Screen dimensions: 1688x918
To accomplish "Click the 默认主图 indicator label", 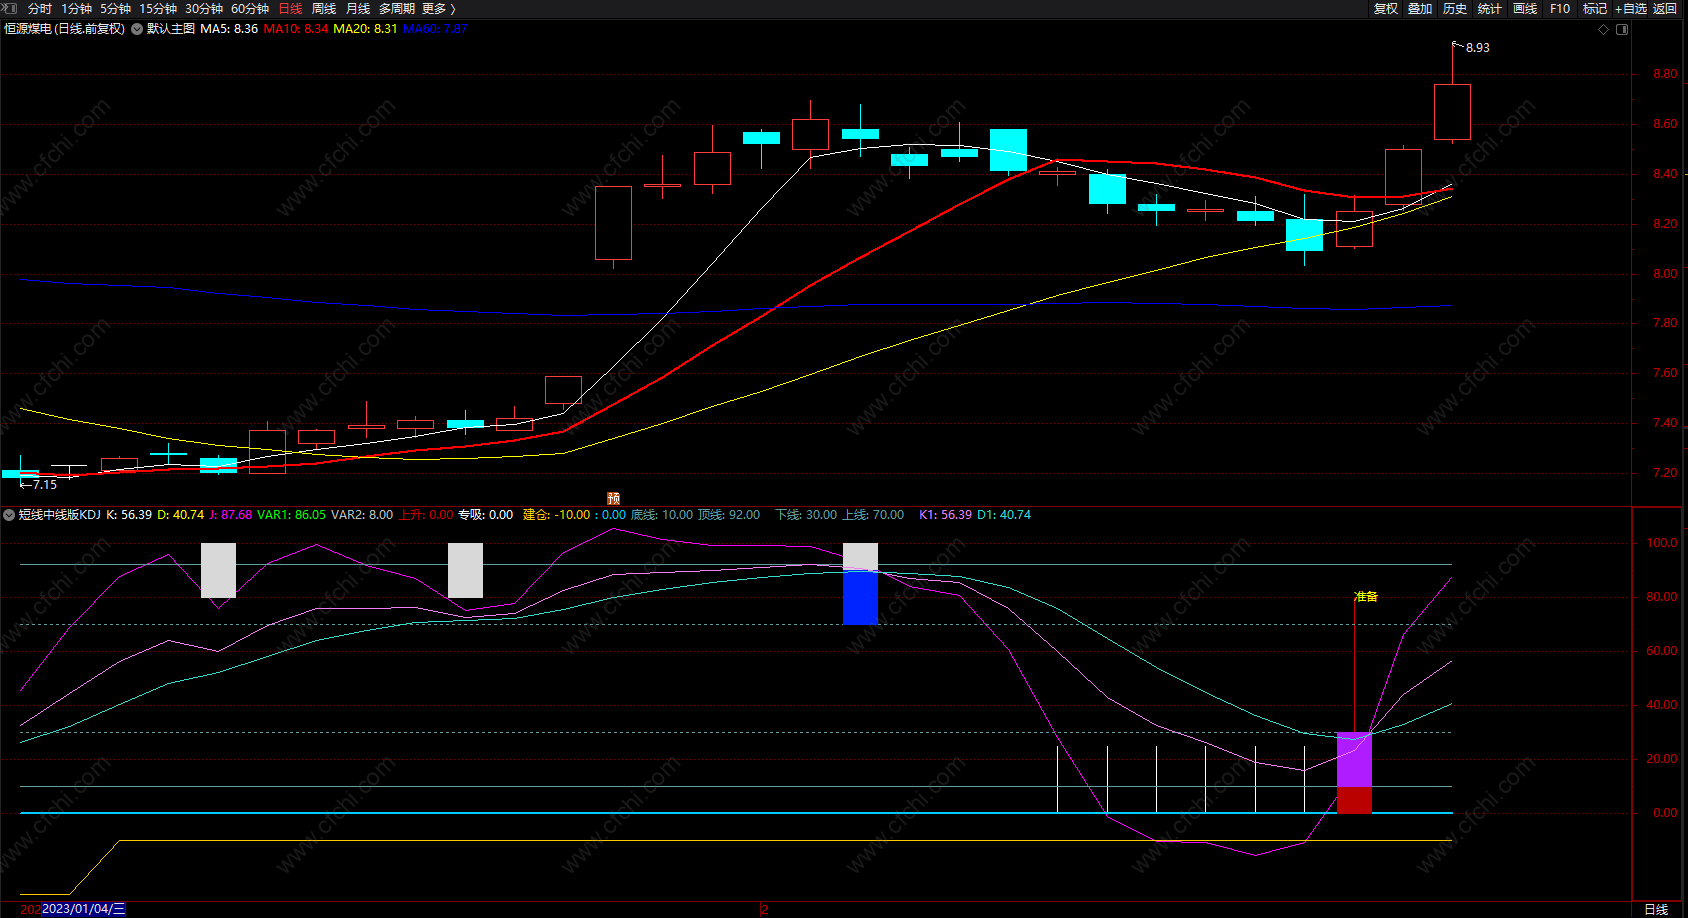I will (x=171, y=29).
